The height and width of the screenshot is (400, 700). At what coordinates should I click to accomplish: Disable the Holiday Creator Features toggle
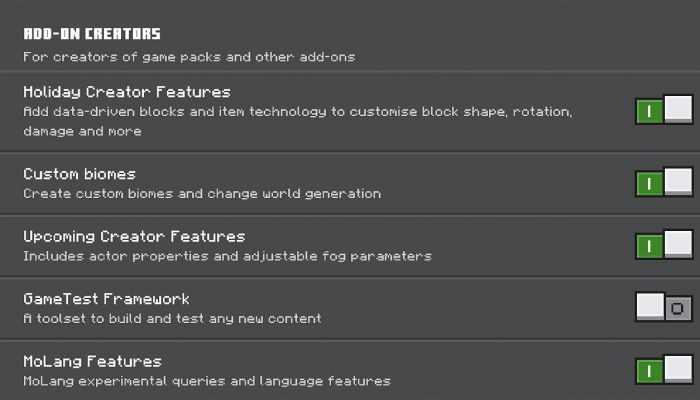[x=663, y=110]
